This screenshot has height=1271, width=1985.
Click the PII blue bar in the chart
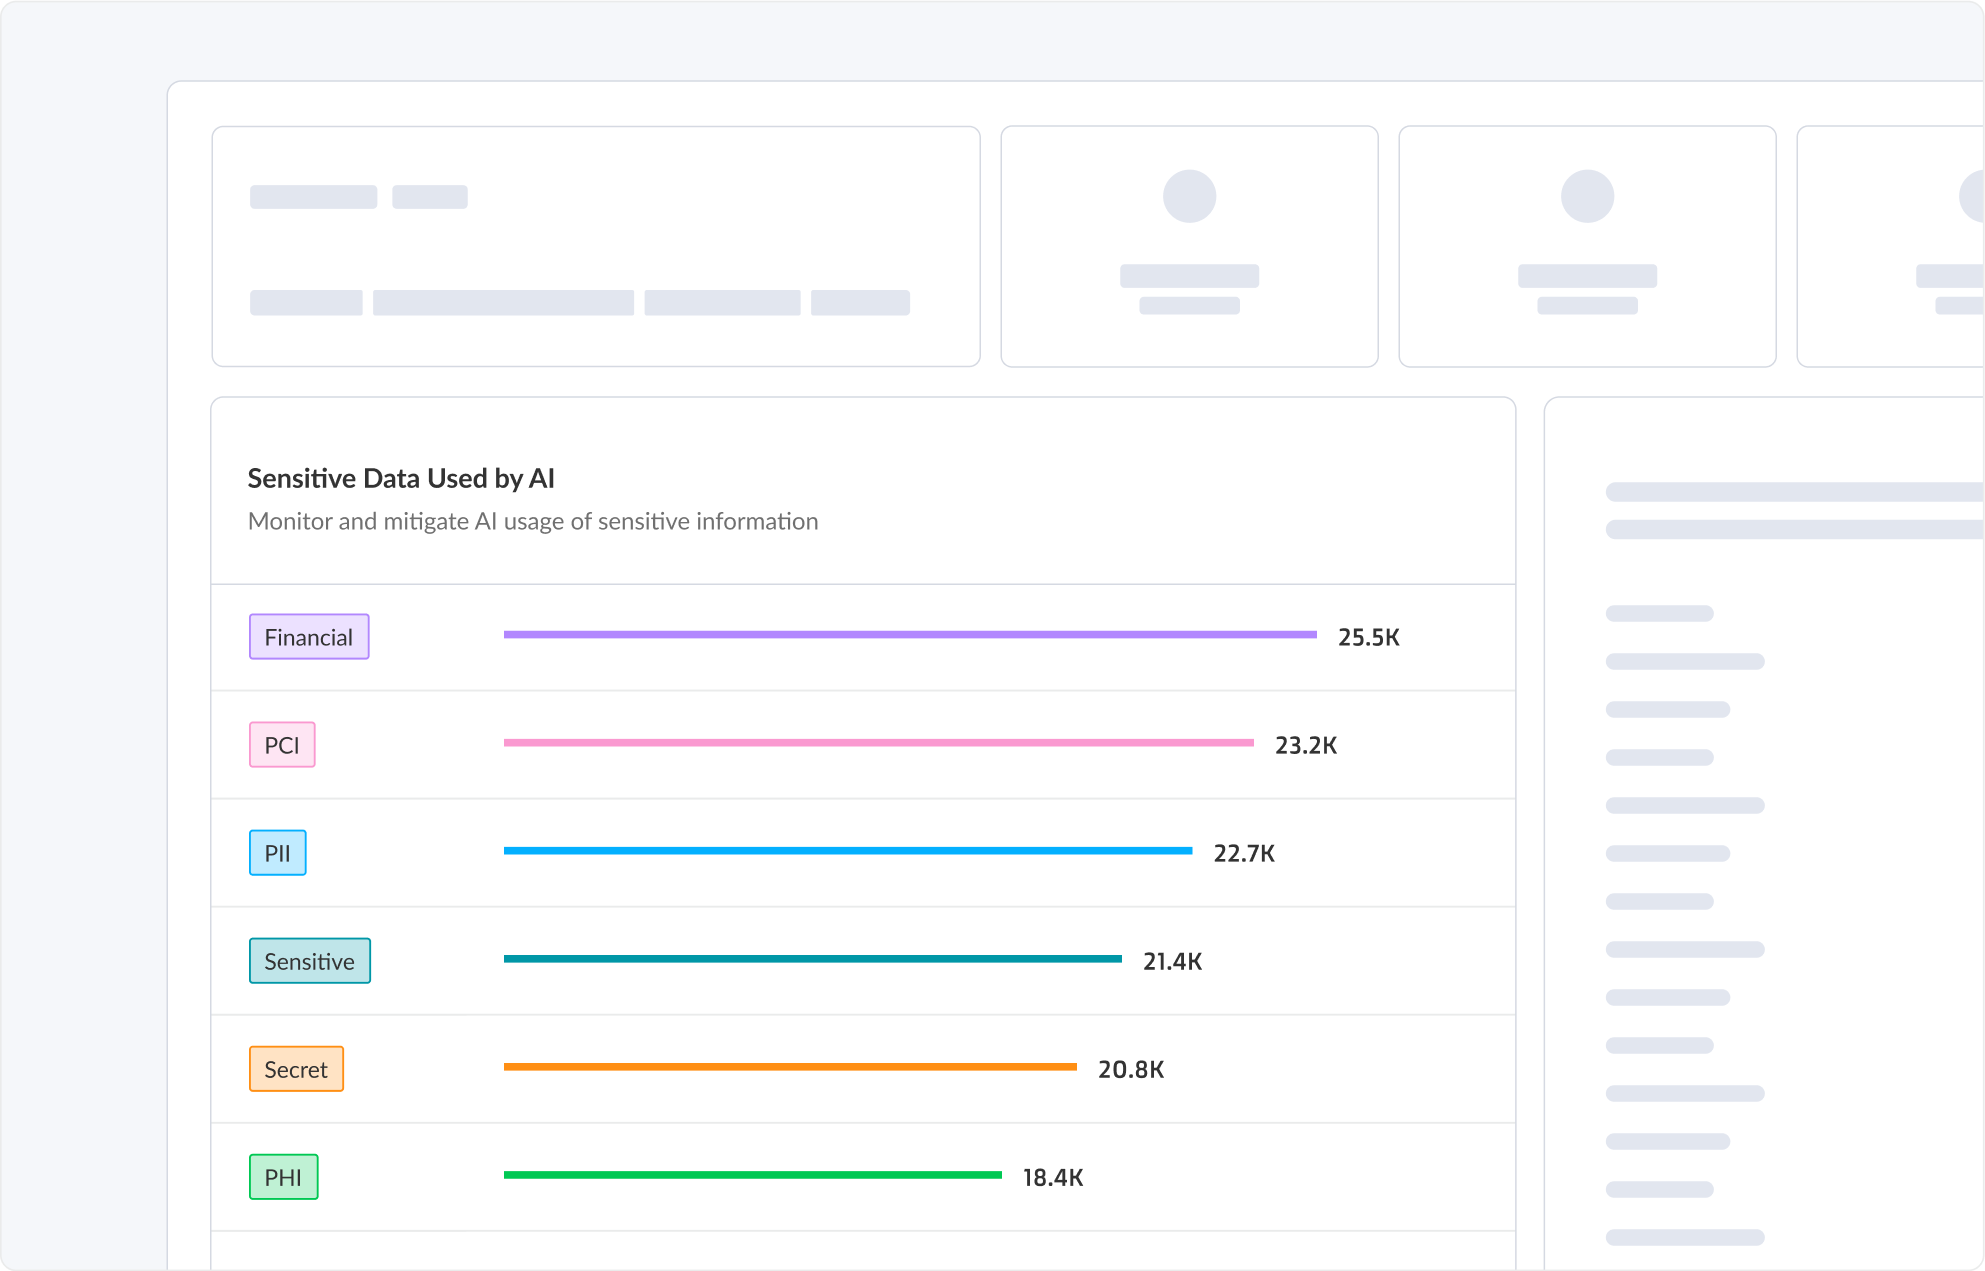click(x=848, y=849)
